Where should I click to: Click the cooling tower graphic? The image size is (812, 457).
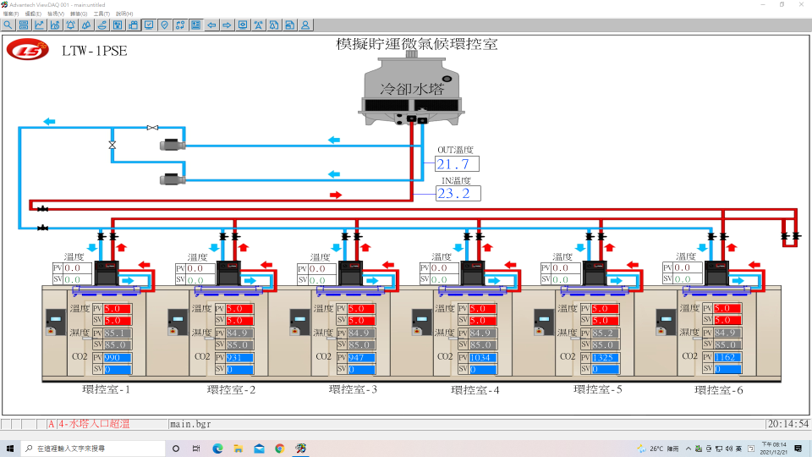(411, 88)
